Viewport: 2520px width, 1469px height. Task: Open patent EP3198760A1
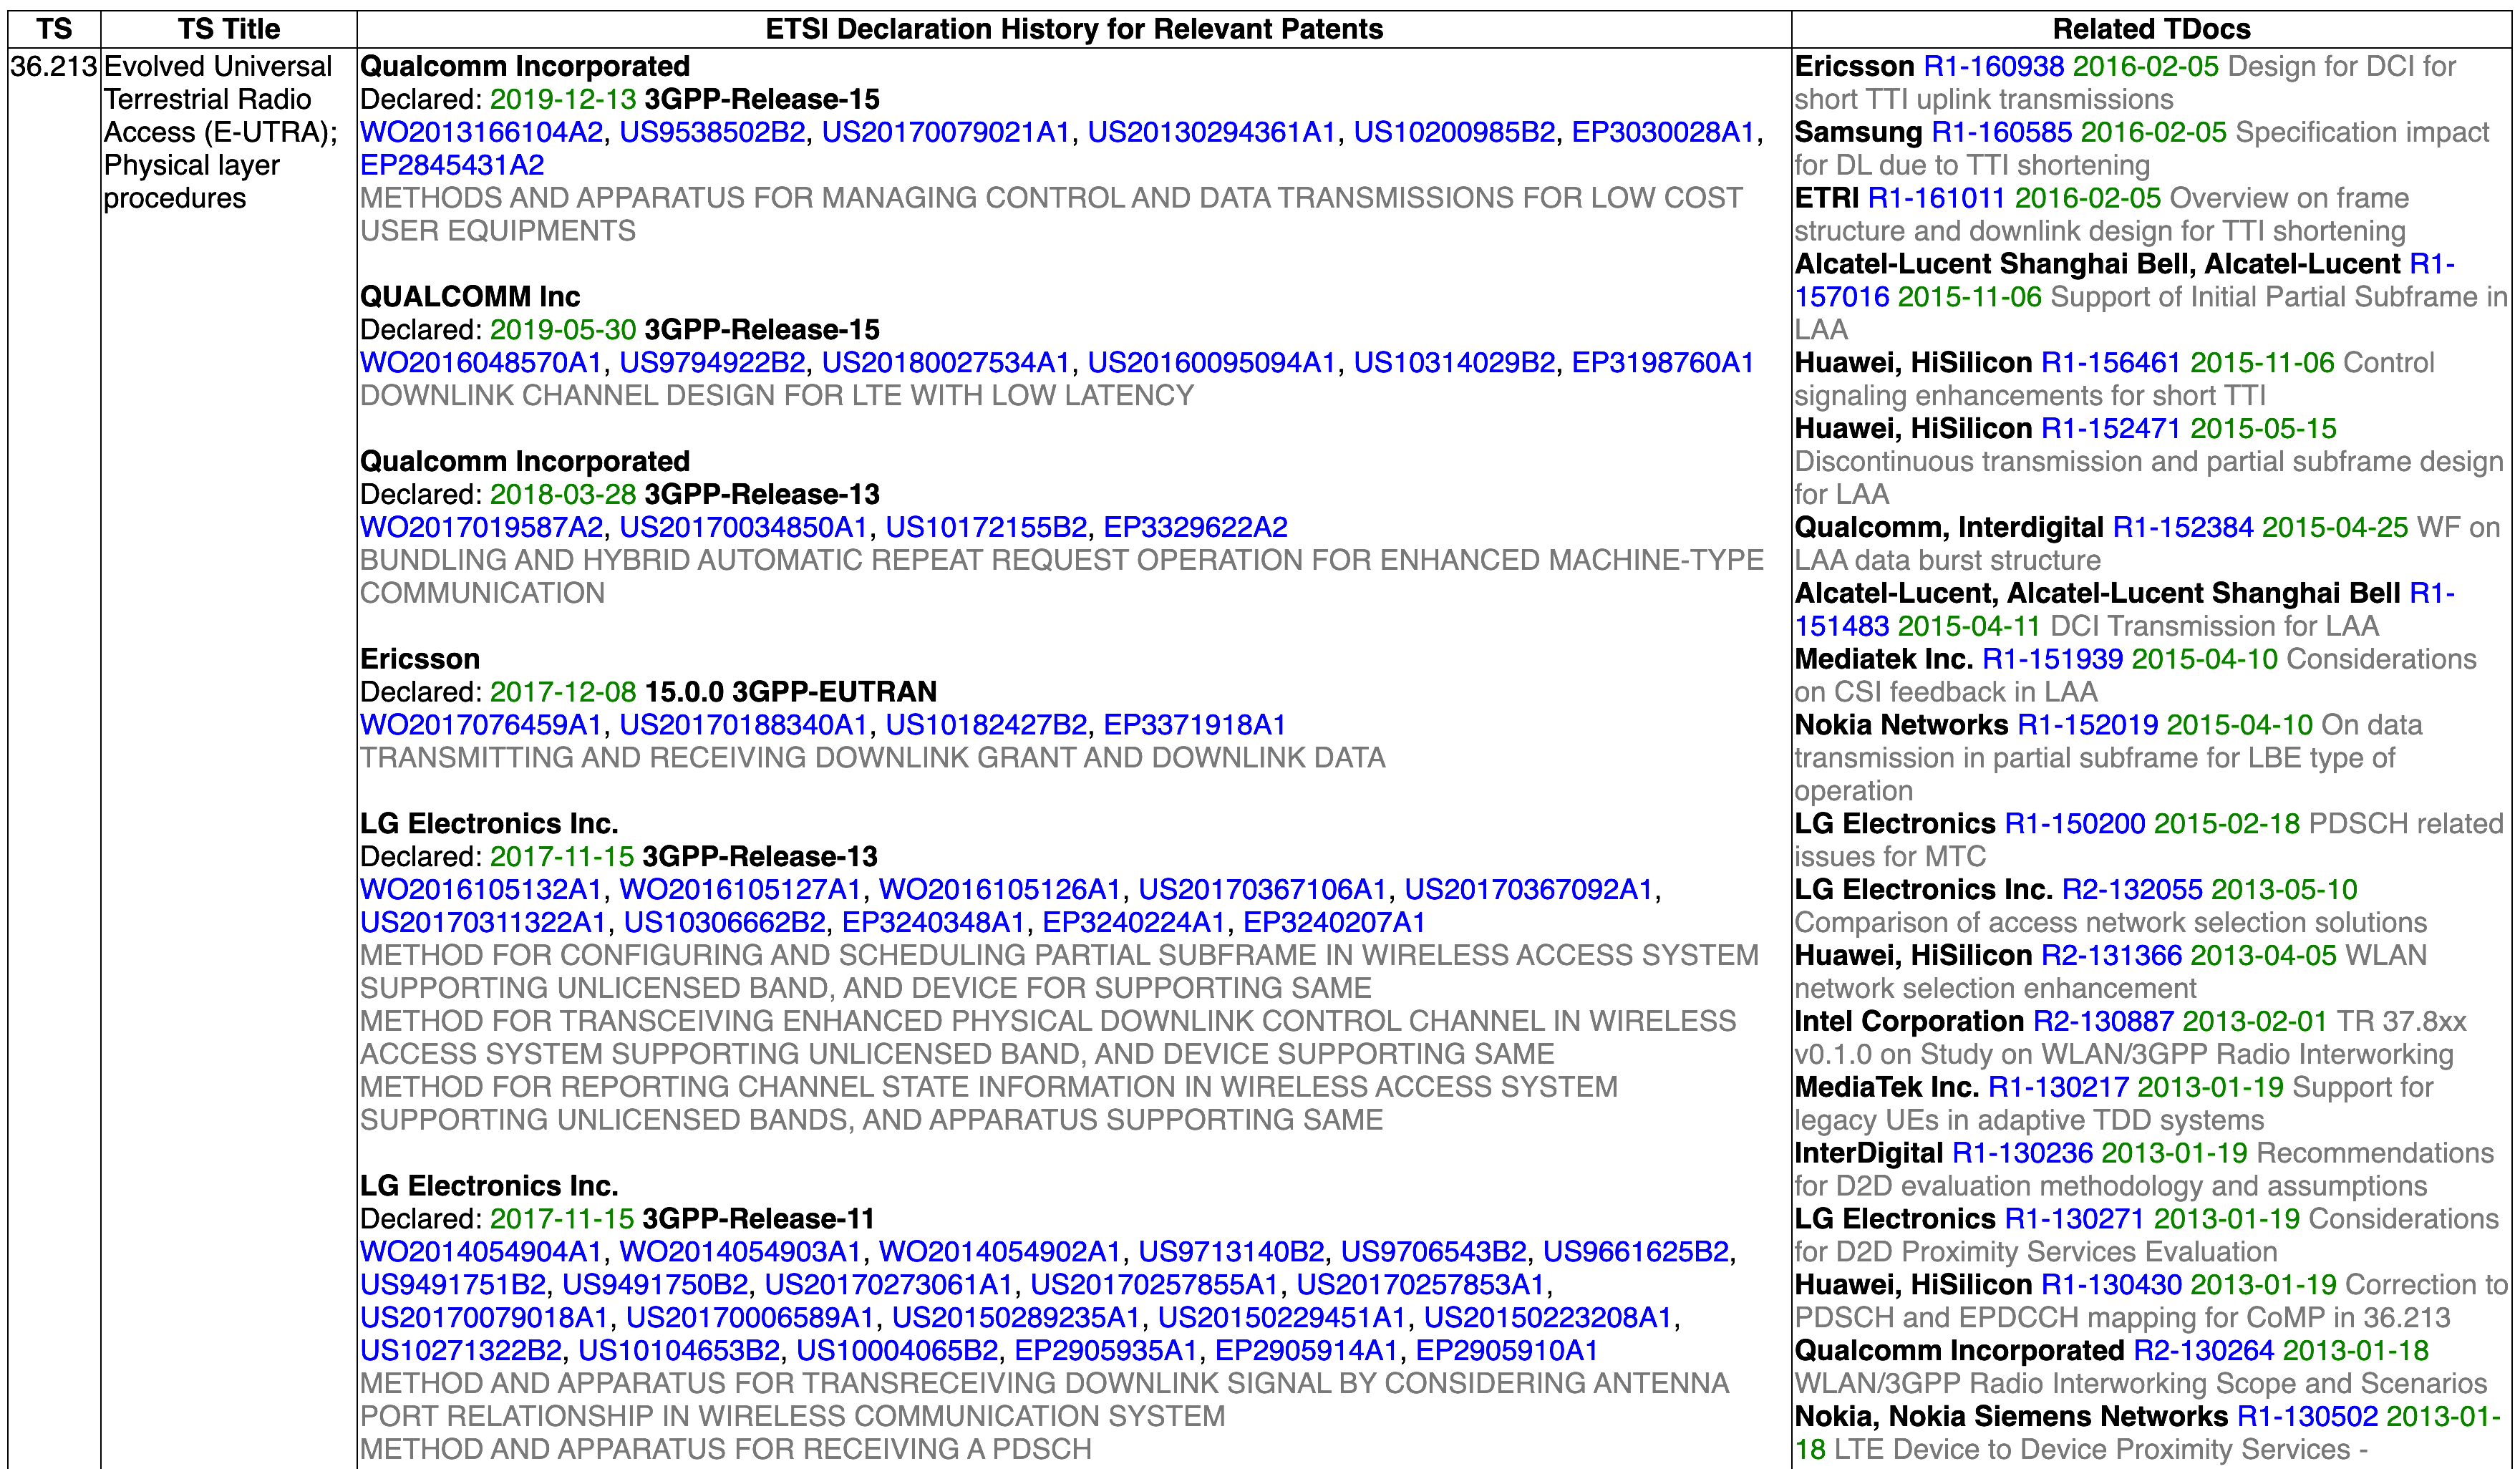pos(1663,362)
